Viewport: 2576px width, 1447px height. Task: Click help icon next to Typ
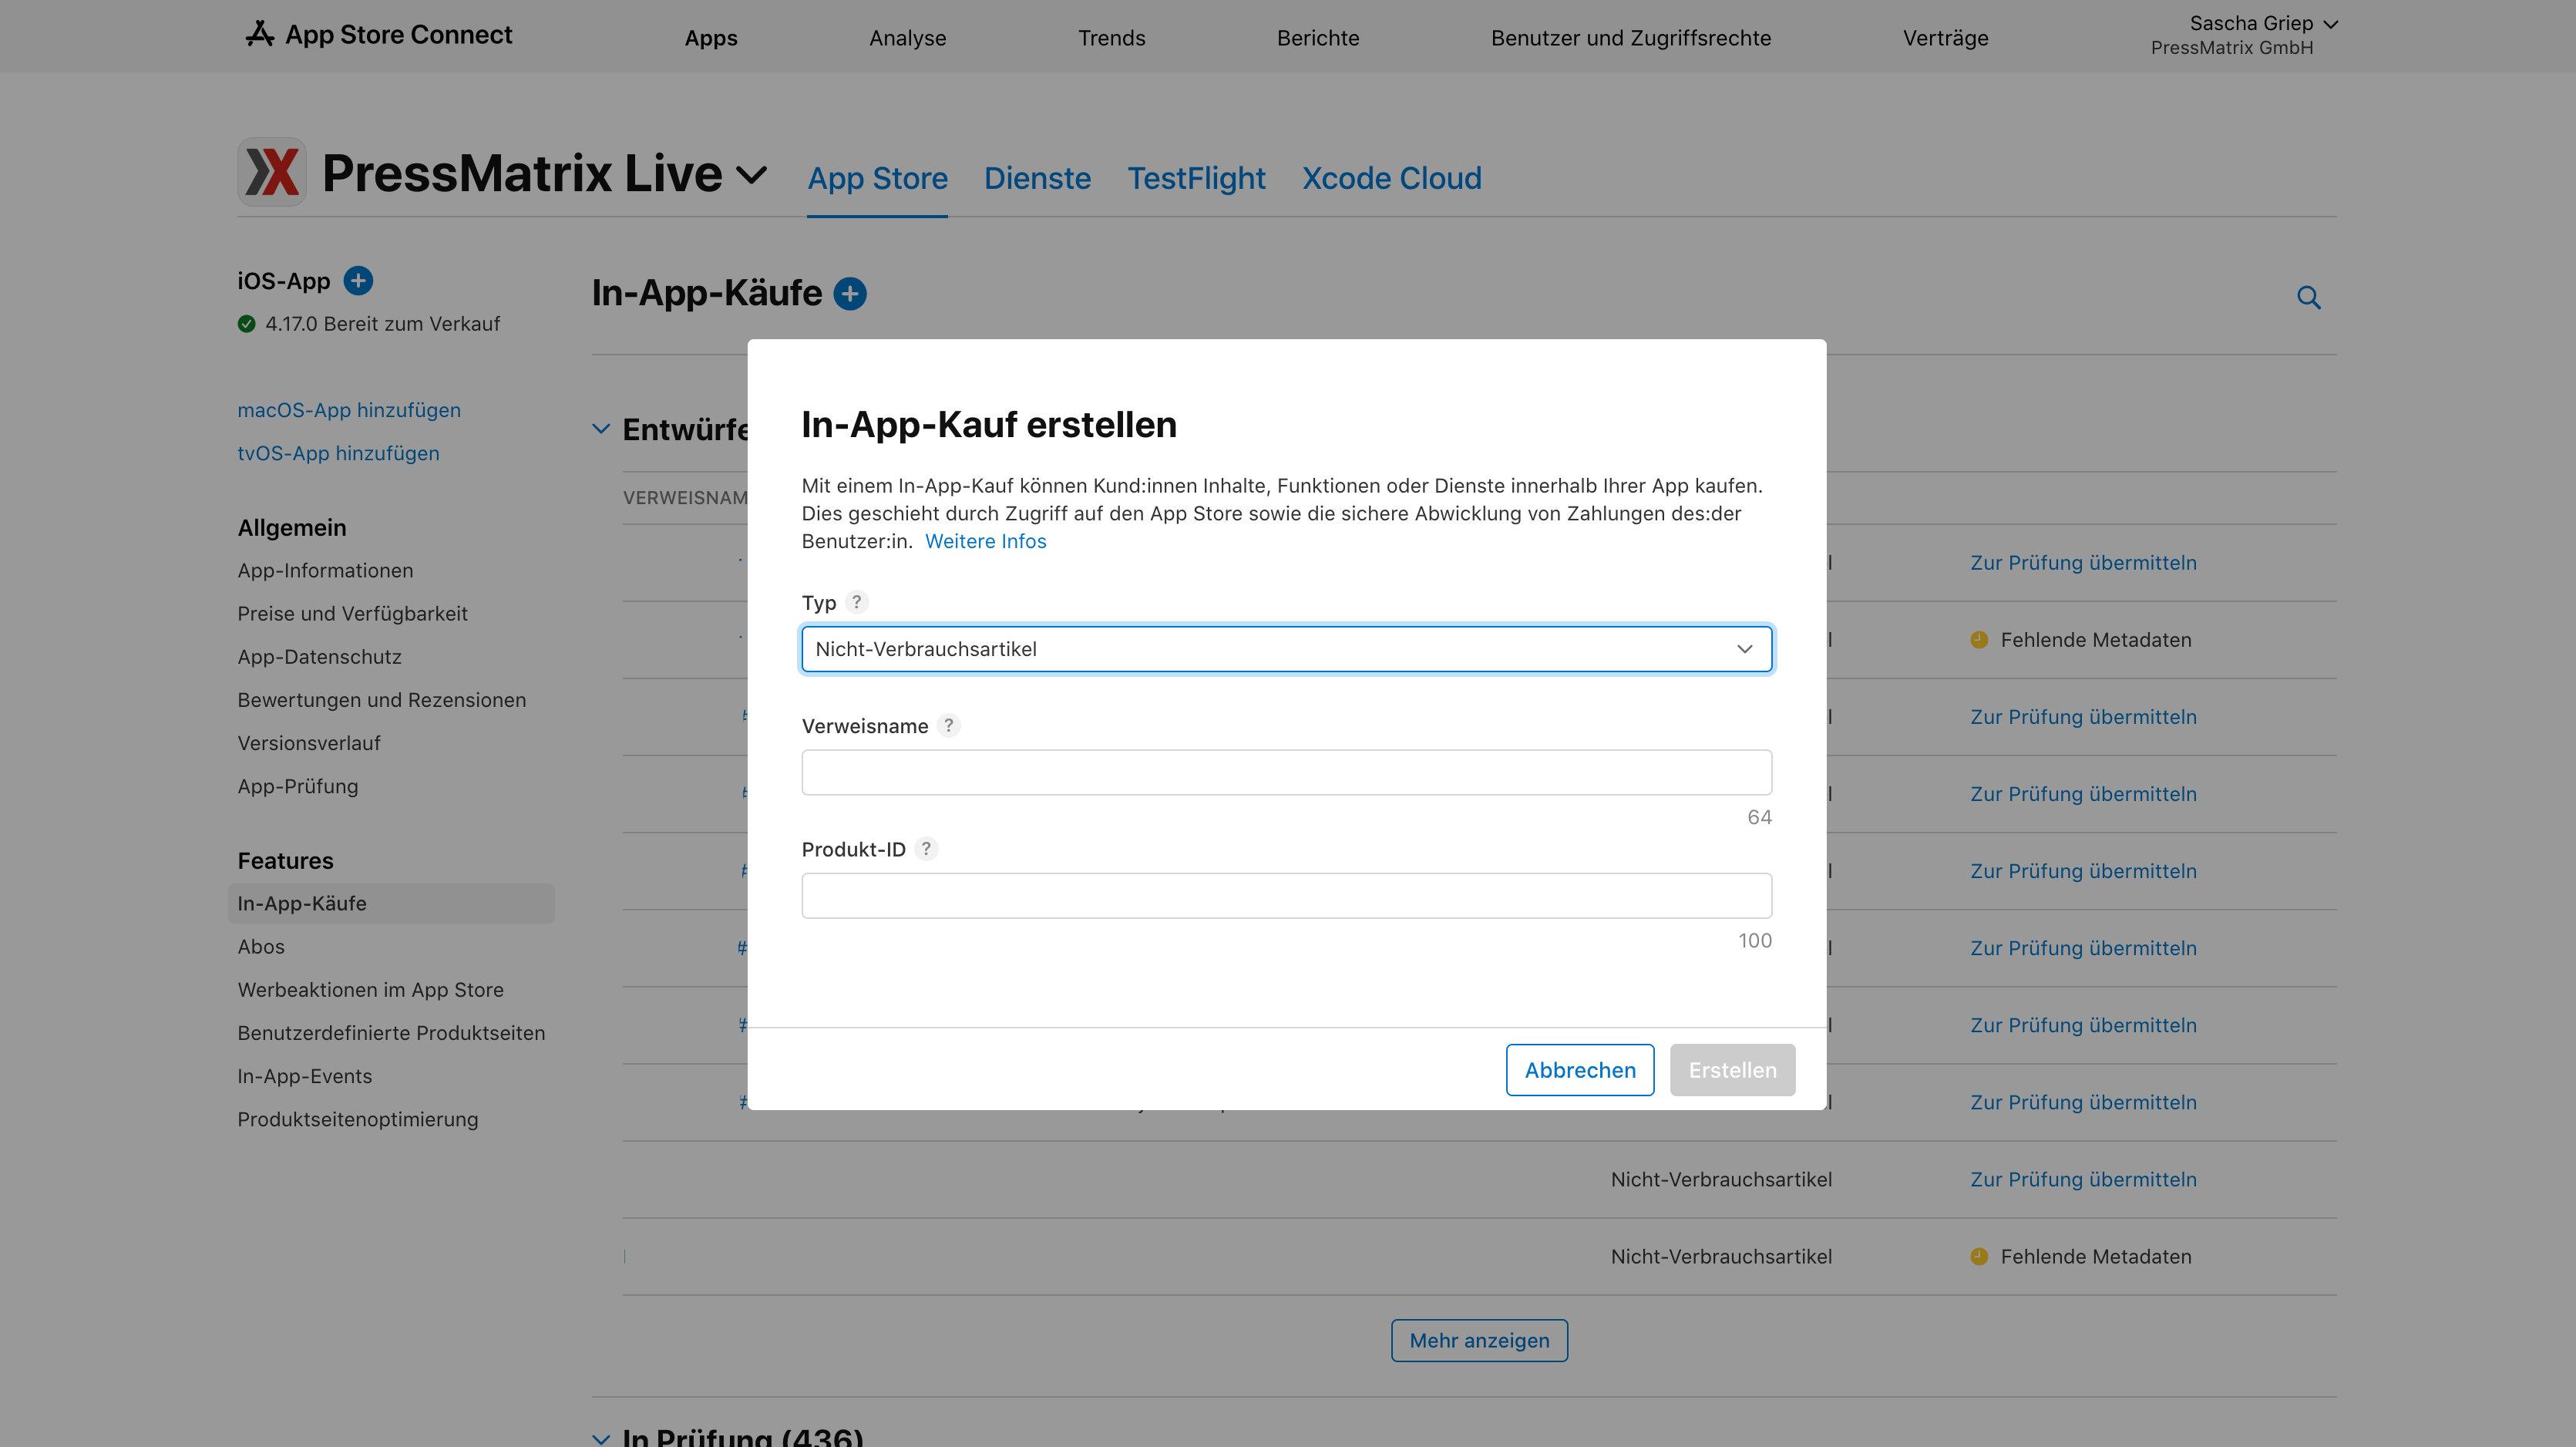856,602
